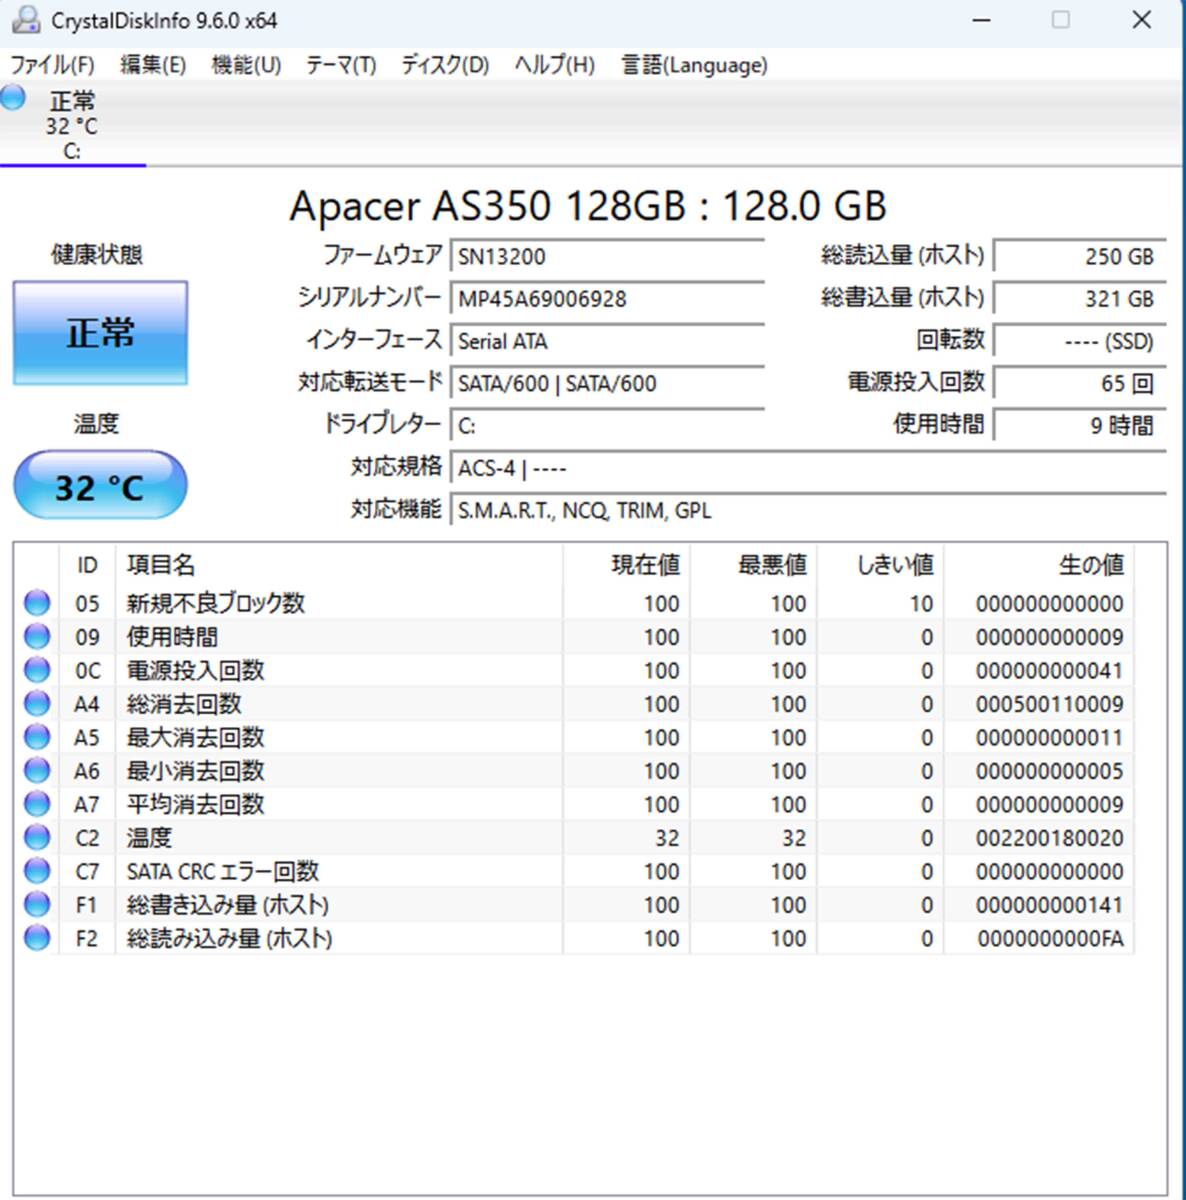Select the 平均消去回数 row in SMART list

(195, 805)
